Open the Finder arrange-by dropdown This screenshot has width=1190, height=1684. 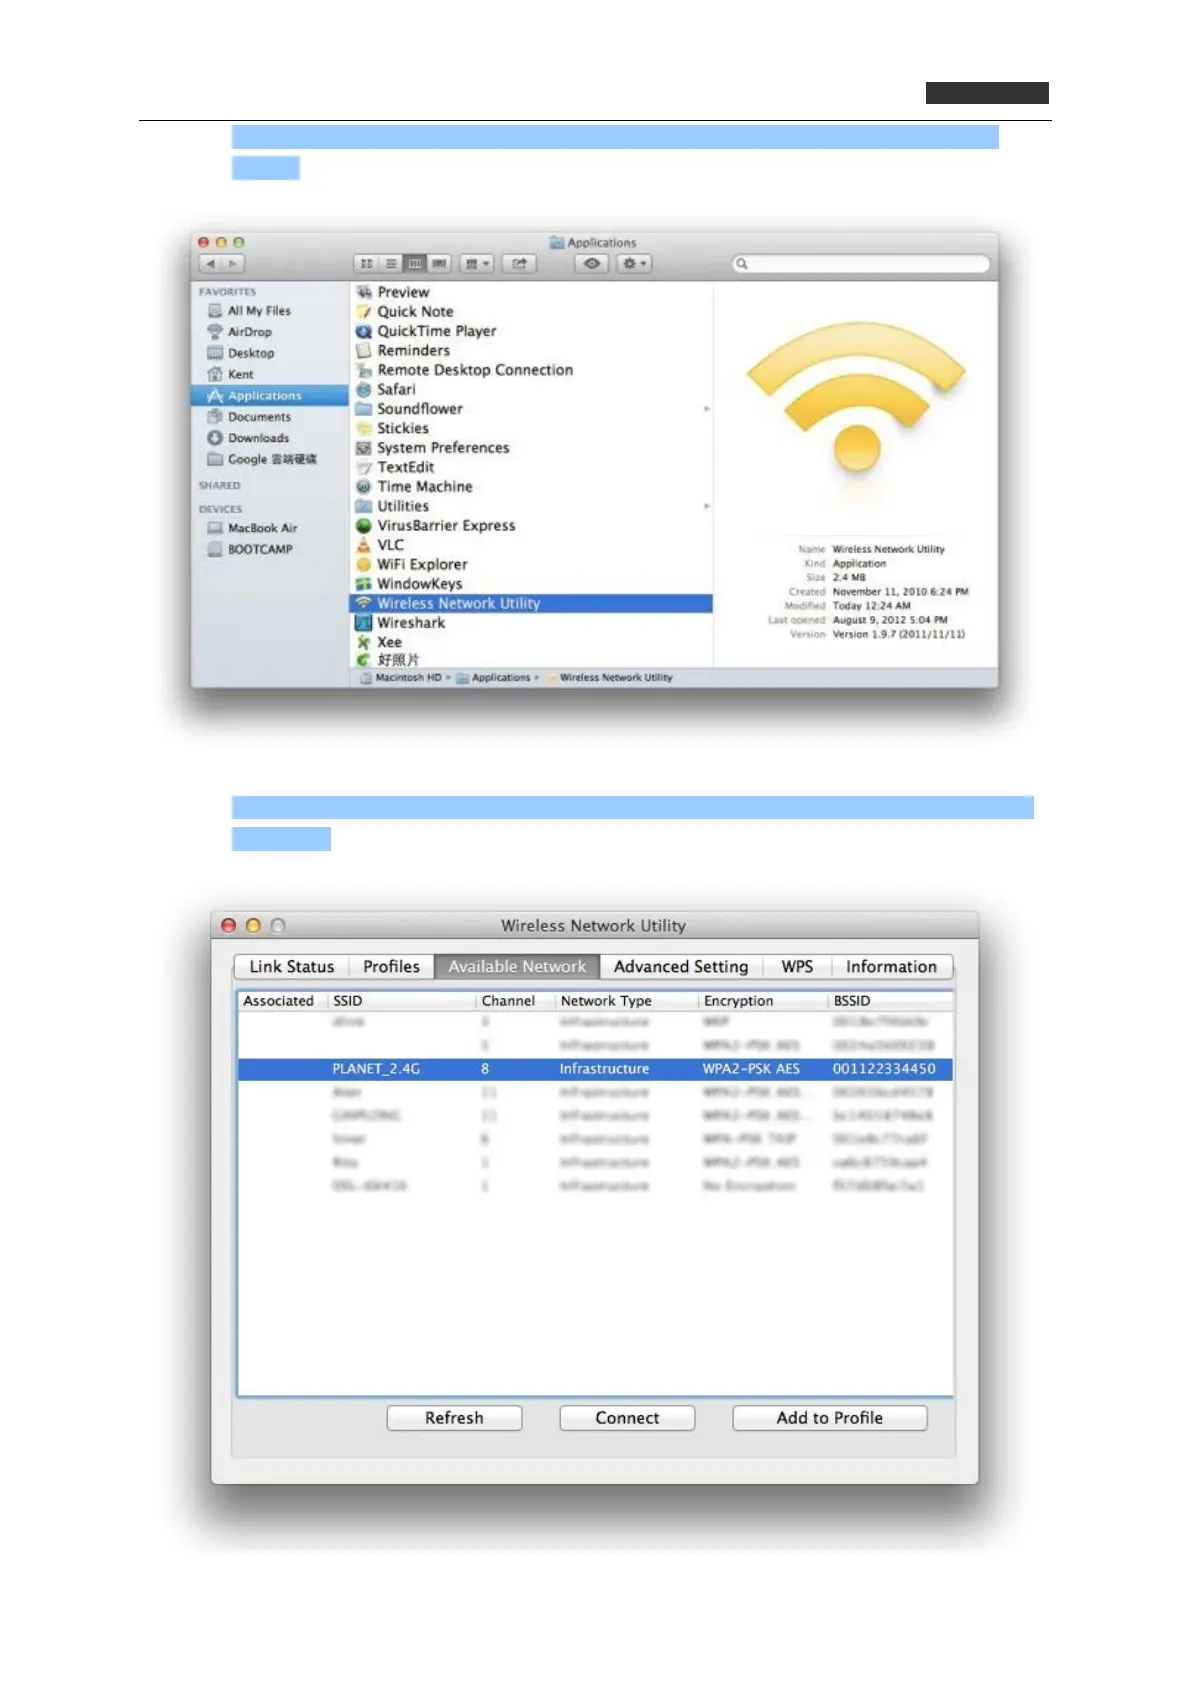477,264
